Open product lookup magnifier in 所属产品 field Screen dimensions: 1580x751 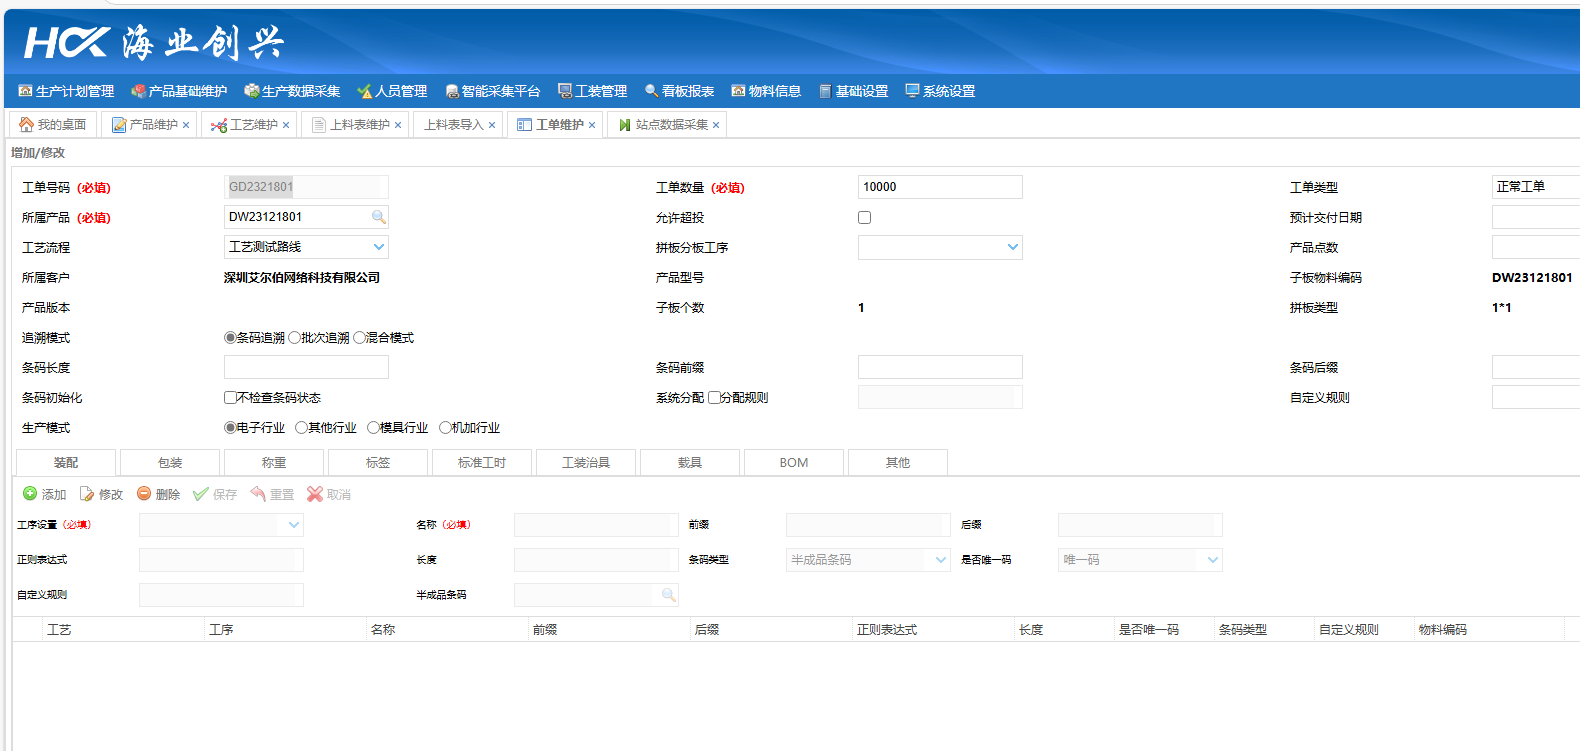(x=378, y=217)
